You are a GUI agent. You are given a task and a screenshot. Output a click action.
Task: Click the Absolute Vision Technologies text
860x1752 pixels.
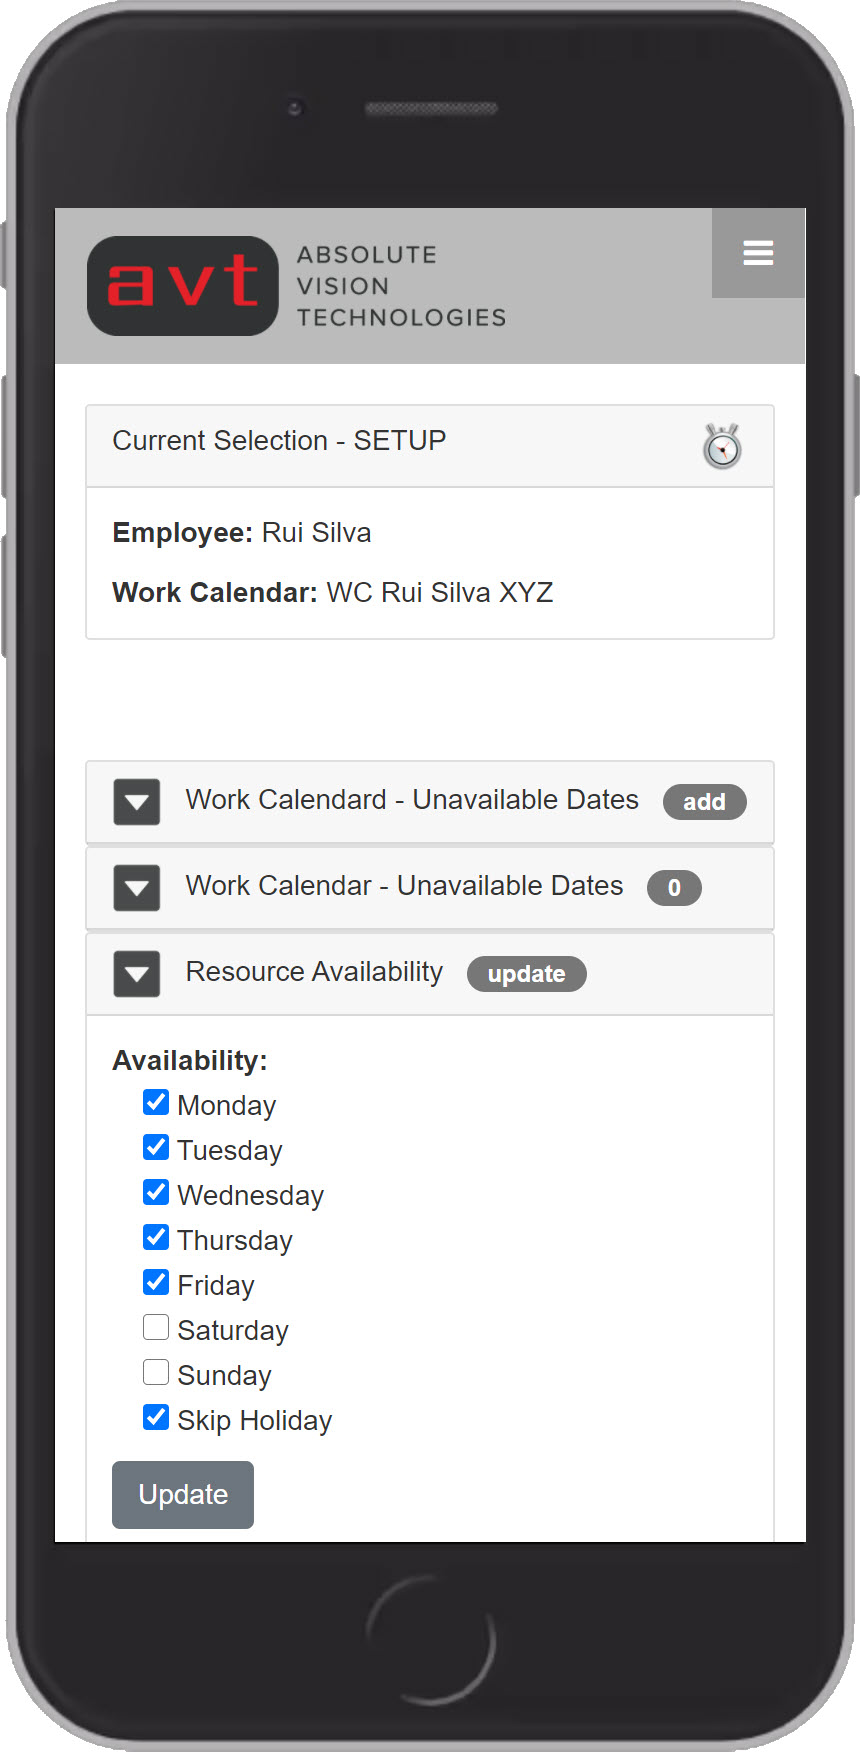tap(401, 286)
